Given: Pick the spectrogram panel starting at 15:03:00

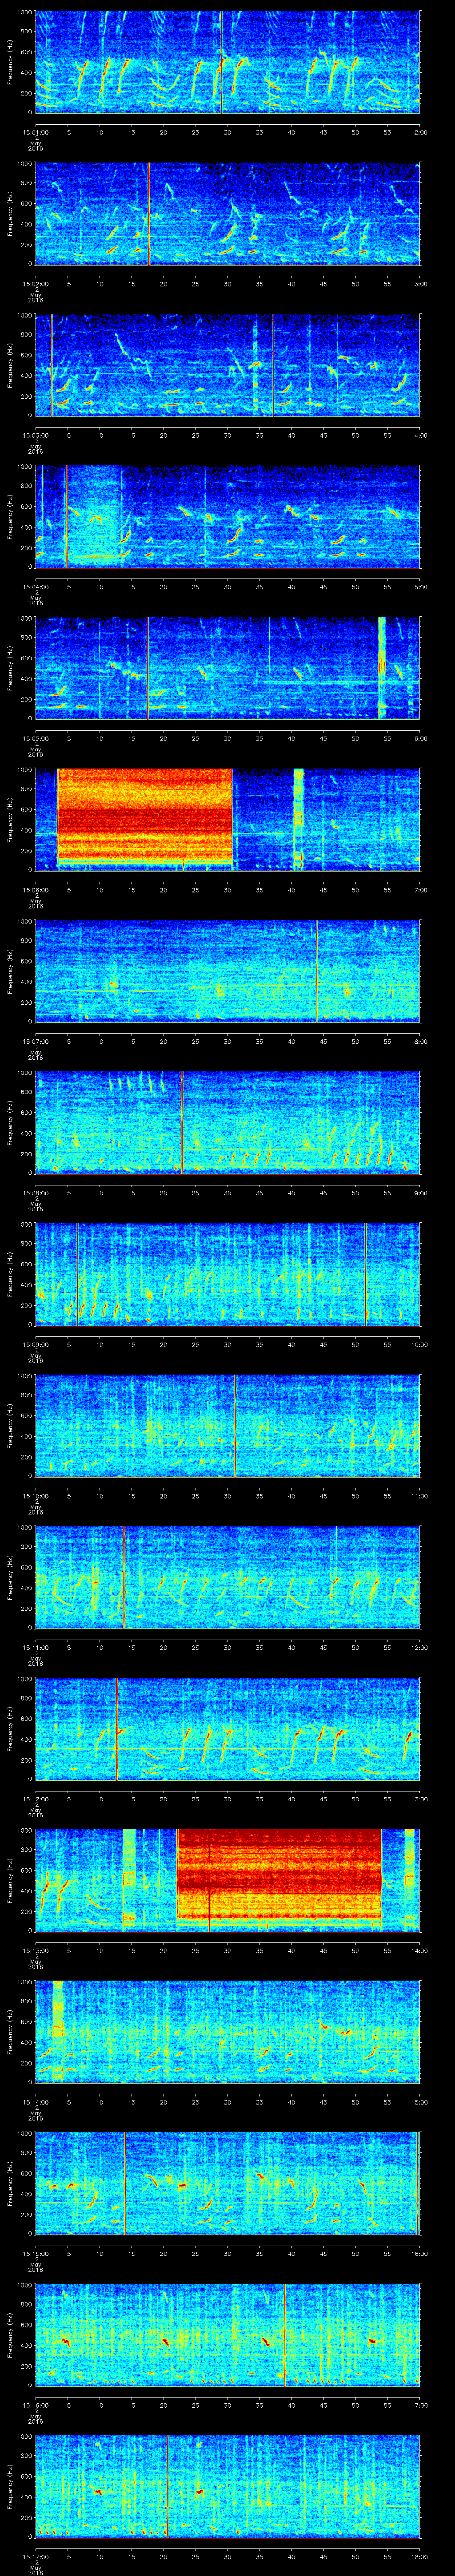Looking at the screenshot, I should (x=228, y=365).
